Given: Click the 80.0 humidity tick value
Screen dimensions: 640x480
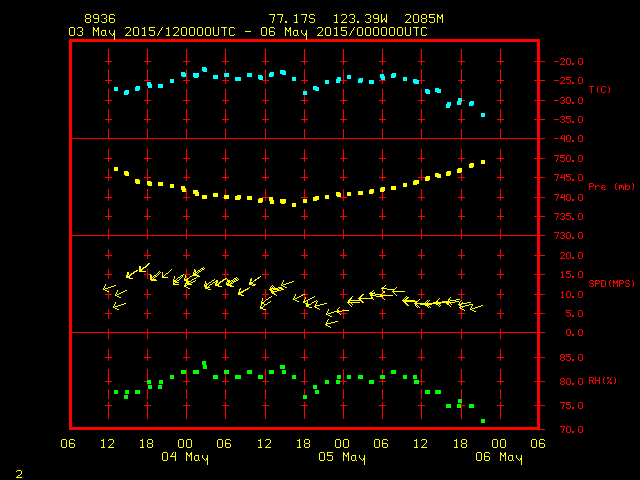Looking at the screenshot, I should point(571,382).
